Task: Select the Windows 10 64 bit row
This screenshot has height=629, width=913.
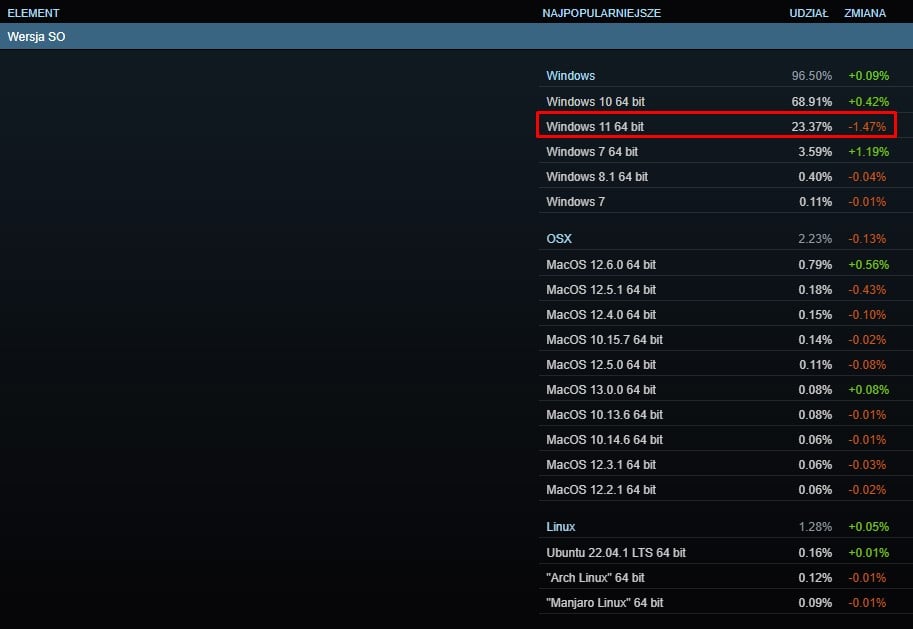Action: click(x=594, y=102)
